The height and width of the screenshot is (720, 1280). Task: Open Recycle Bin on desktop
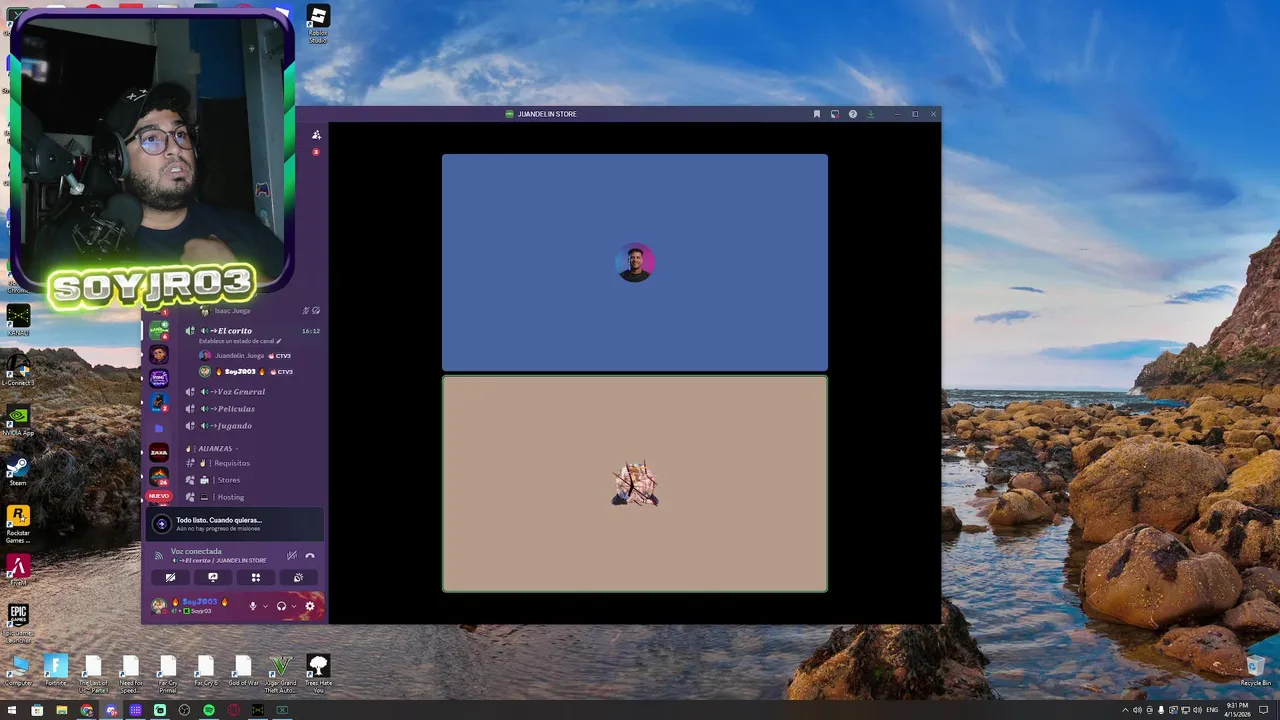(x=1255, y=670)
